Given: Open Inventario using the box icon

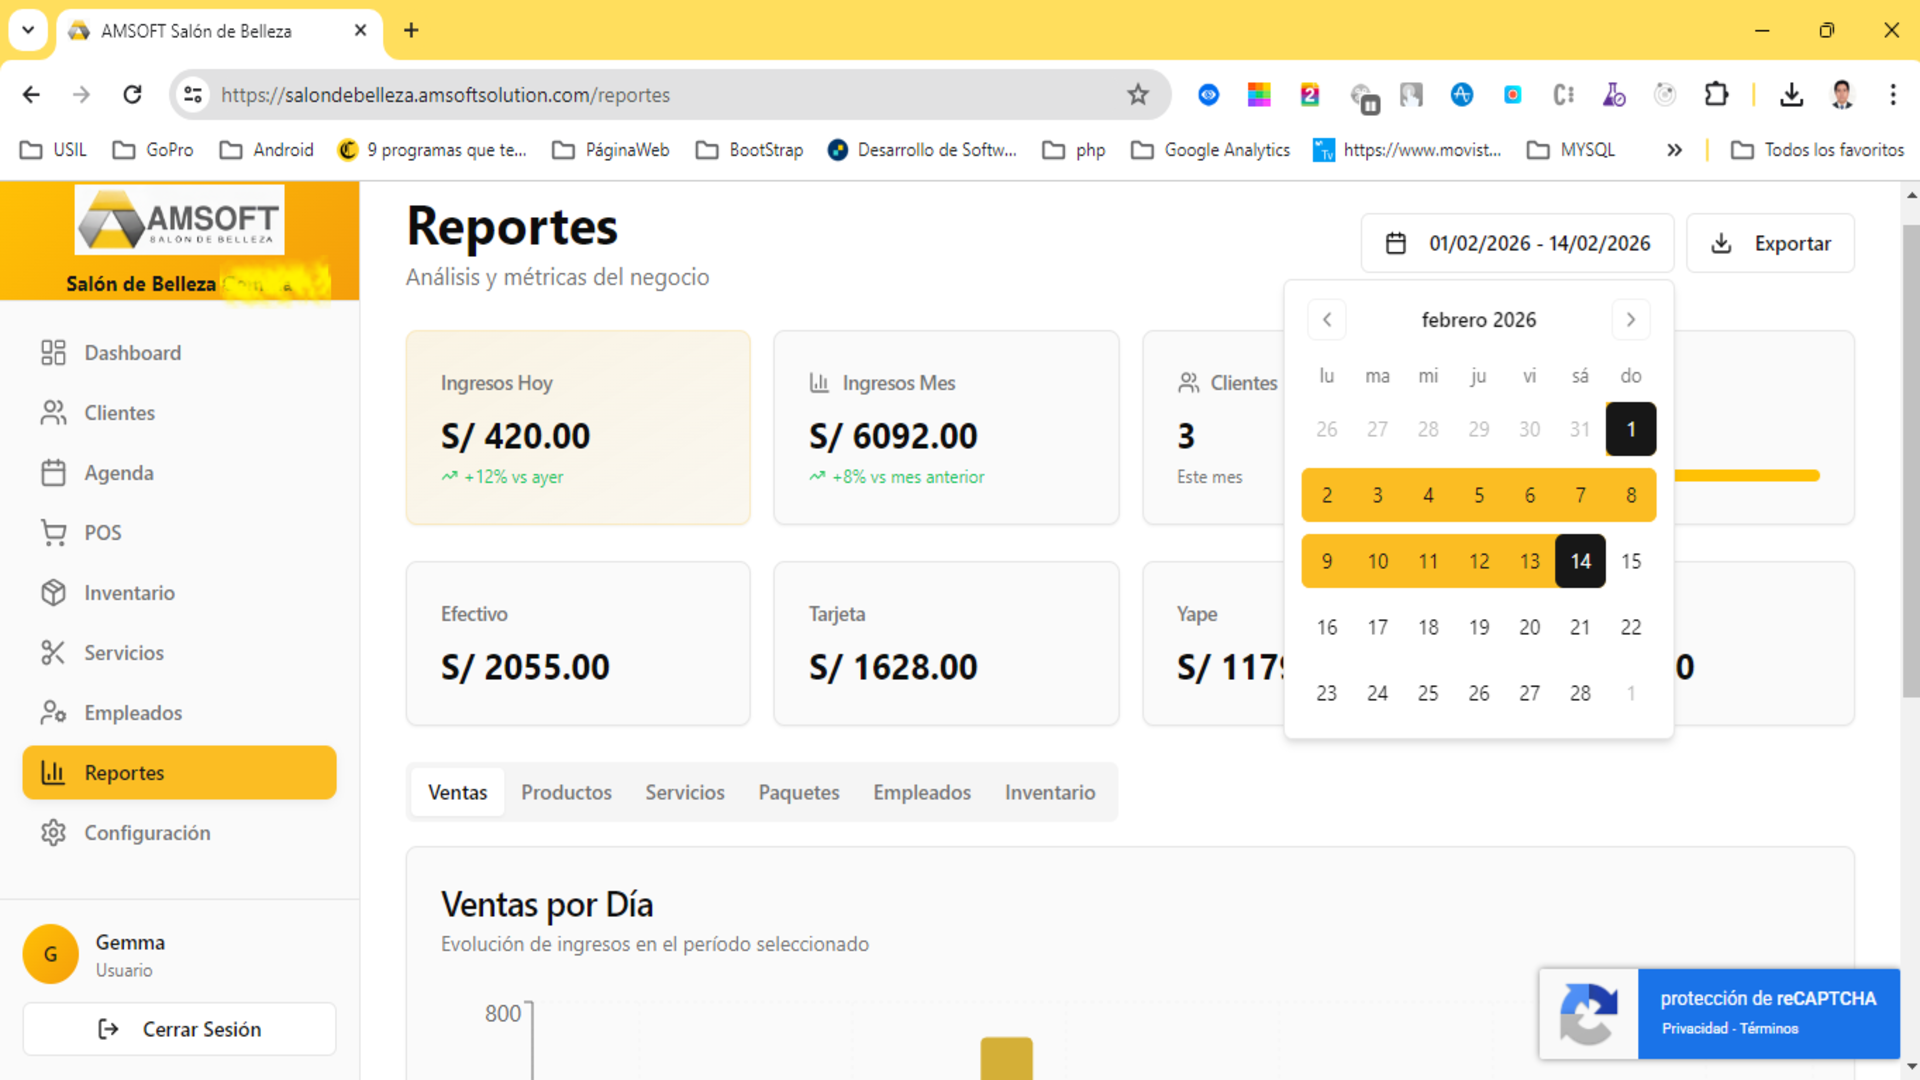Looking at the screenshot, I should [x=53, y=592].
